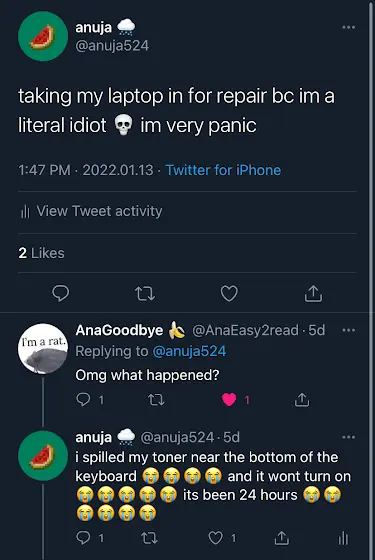The height and width of the screenshot is (560, 375).
Task: View analytics icon on toner reply
Action: [x=343, y=538]
